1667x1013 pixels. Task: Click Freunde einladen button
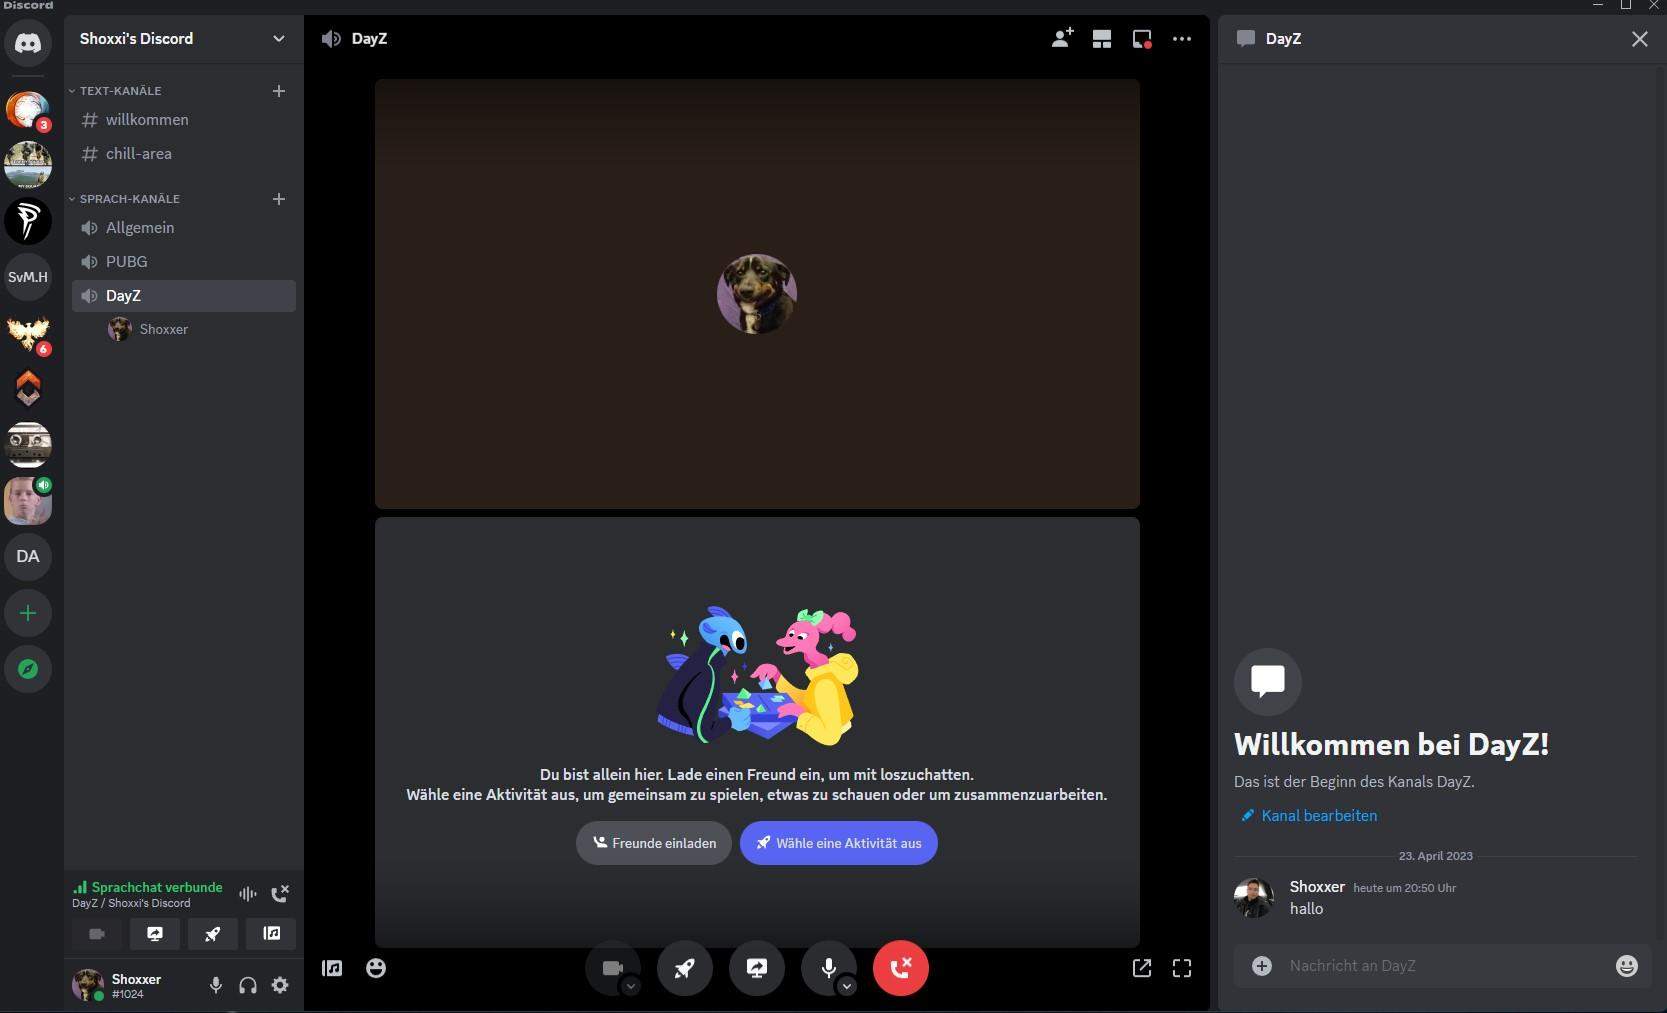point(654,843)
